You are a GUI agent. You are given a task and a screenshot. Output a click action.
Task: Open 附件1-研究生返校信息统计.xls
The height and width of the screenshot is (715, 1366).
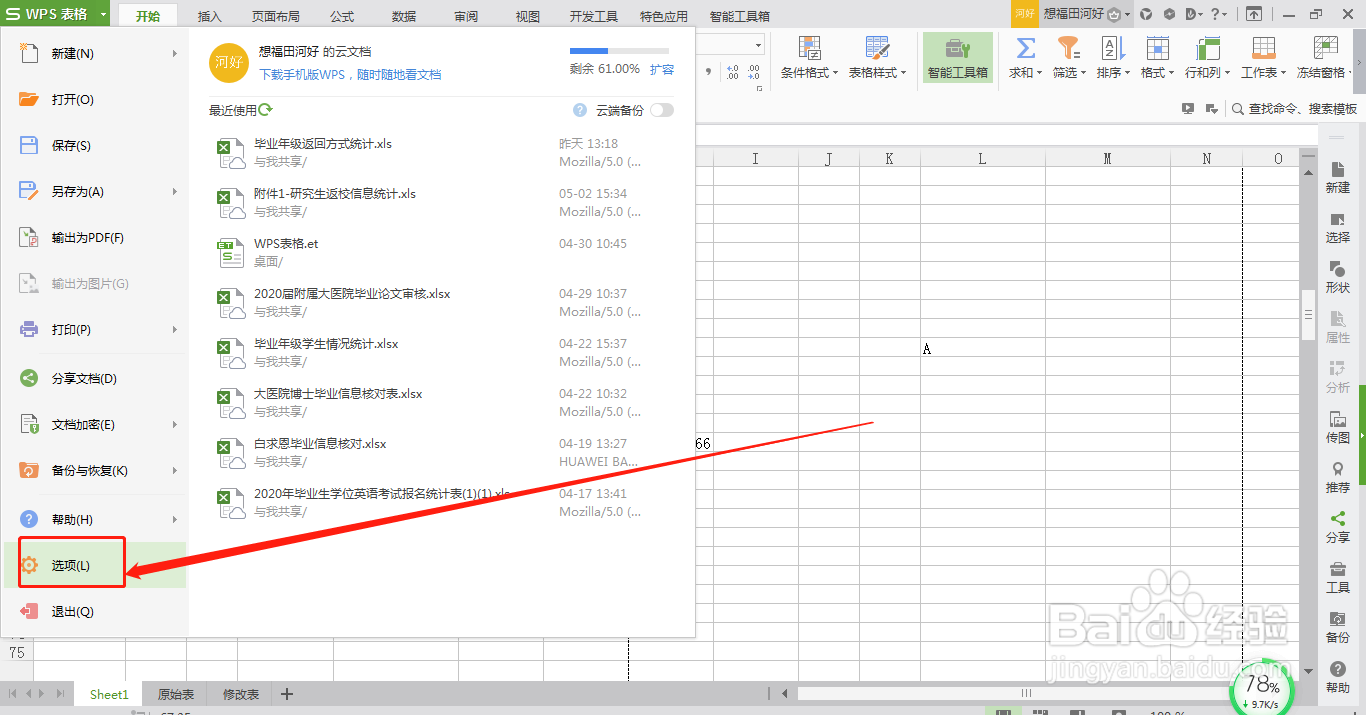335,194
